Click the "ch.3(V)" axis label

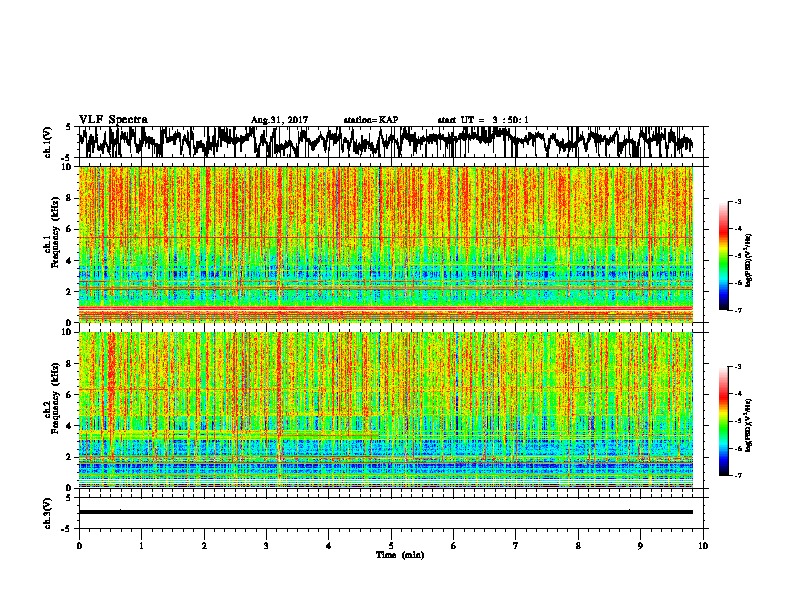48,513
